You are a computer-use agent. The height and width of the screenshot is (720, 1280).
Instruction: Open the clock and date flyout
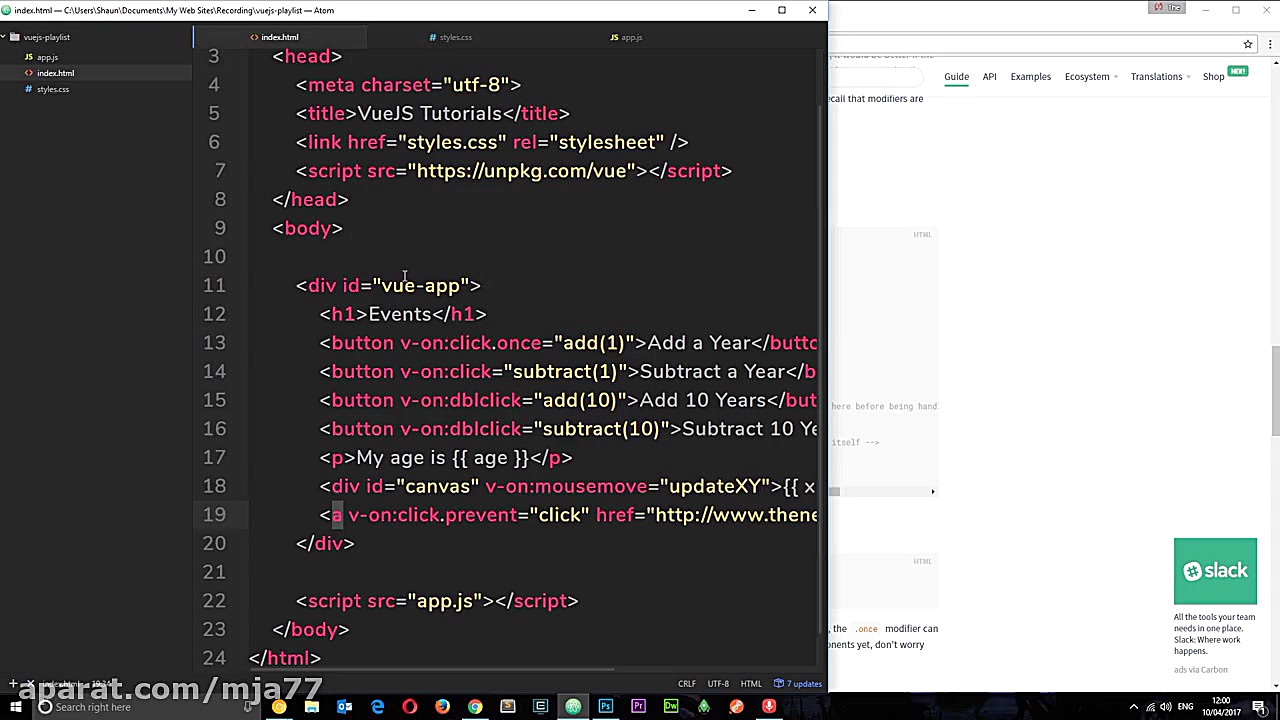click(x=1220, y=707)
